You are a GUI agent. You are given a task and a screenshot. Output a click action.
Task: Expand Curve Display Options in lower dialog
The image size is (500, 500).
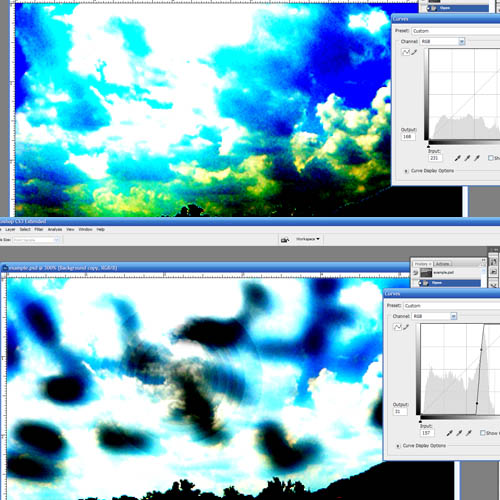398,446
